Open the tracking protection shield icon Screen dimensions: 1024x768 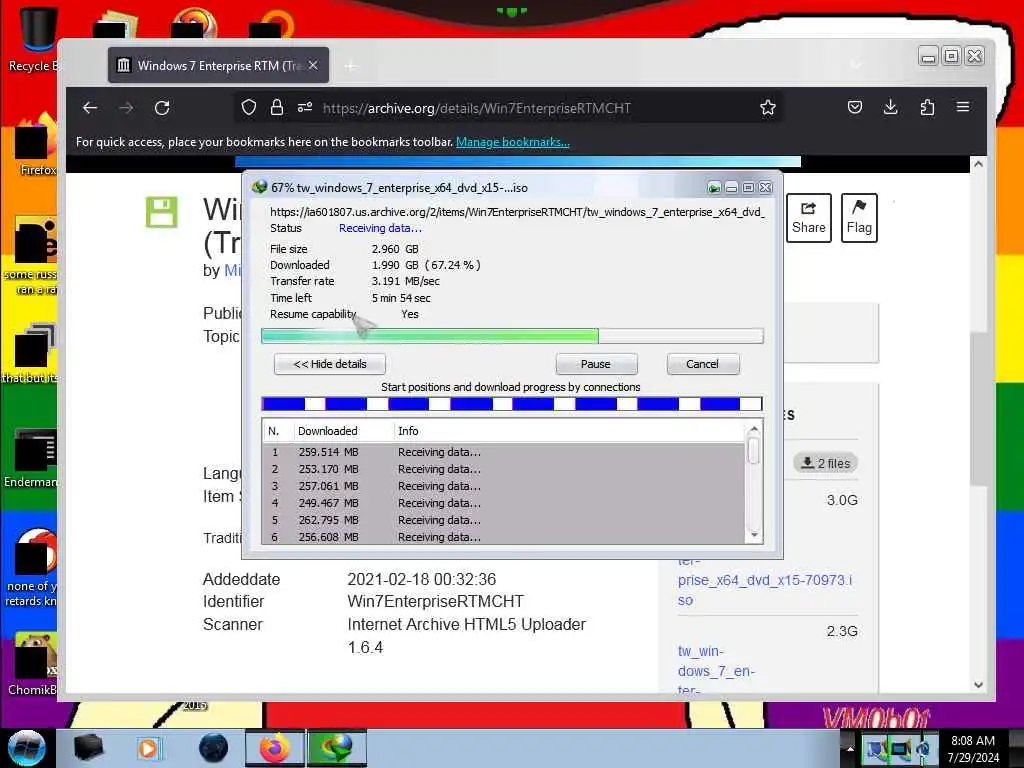249,108
